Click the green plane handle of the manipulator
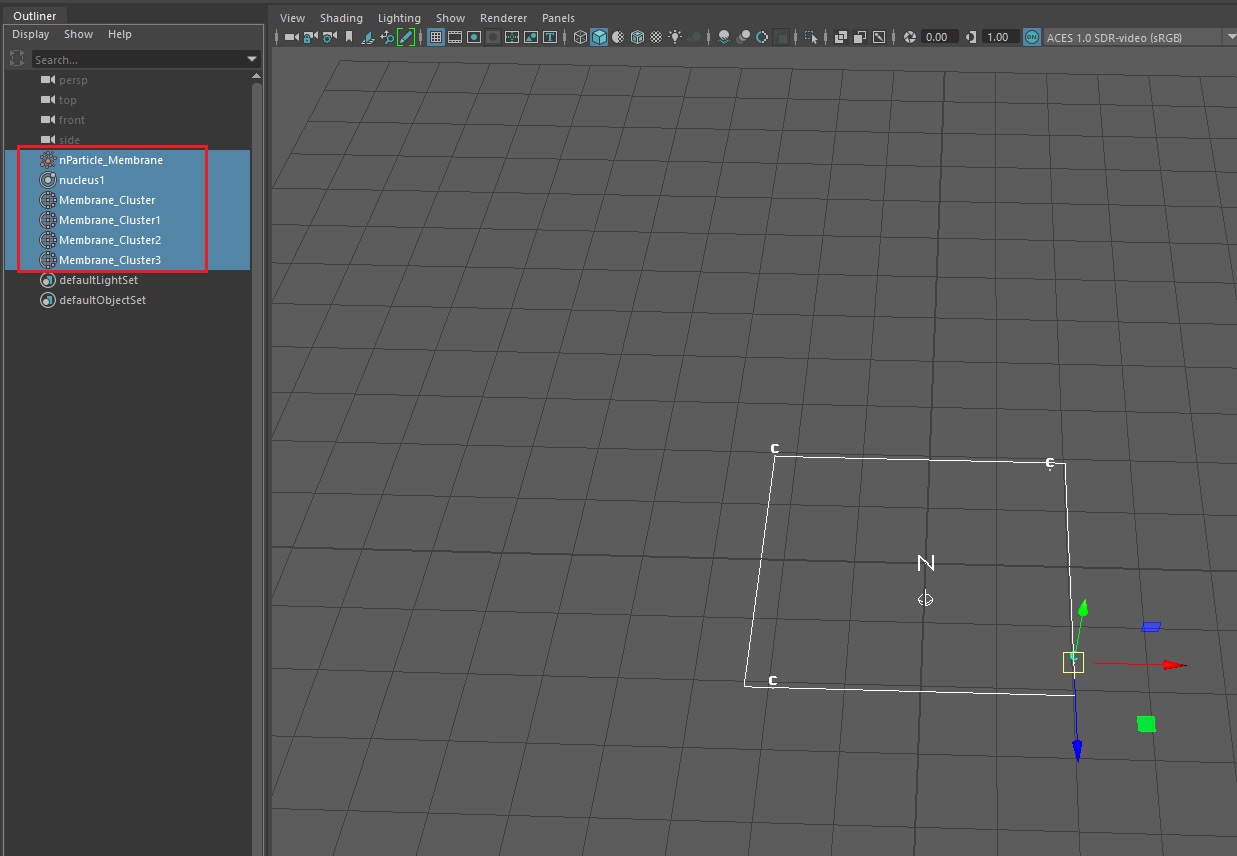This screenshot has width=1237, height=856. pyautogui.click(x=1146, y=724)
